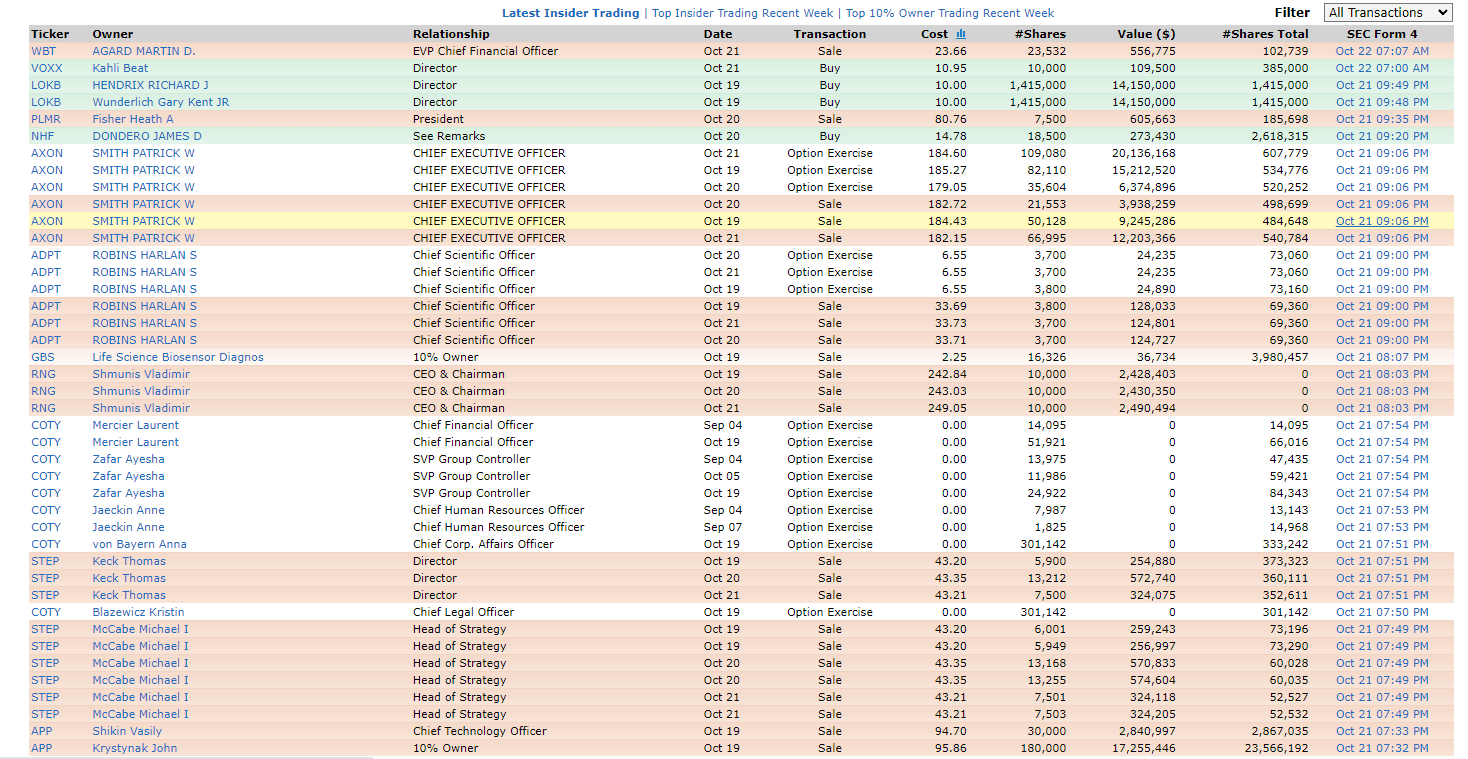
Task: Open owner HENDRIX RICHARD J profile
Action: [x=151, y=85]
